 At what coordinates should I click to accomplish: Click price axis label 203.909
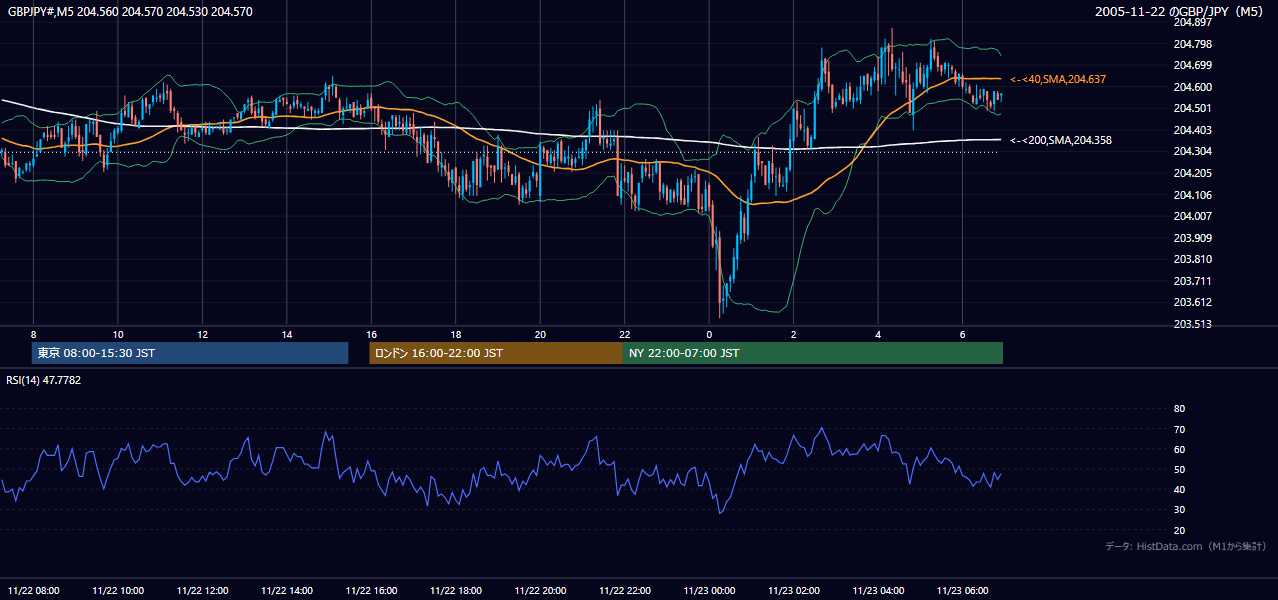coord(1192,238)
